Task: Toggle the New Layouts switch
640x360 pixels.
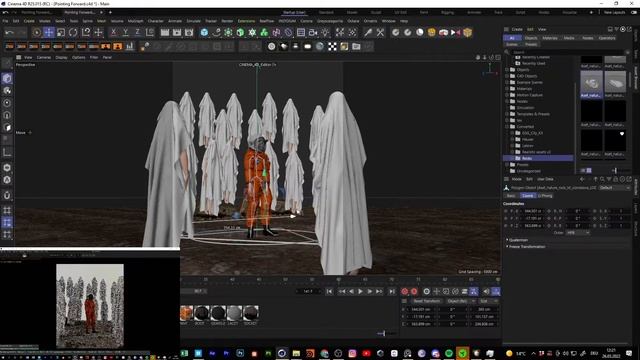Action: click(634, 12)
